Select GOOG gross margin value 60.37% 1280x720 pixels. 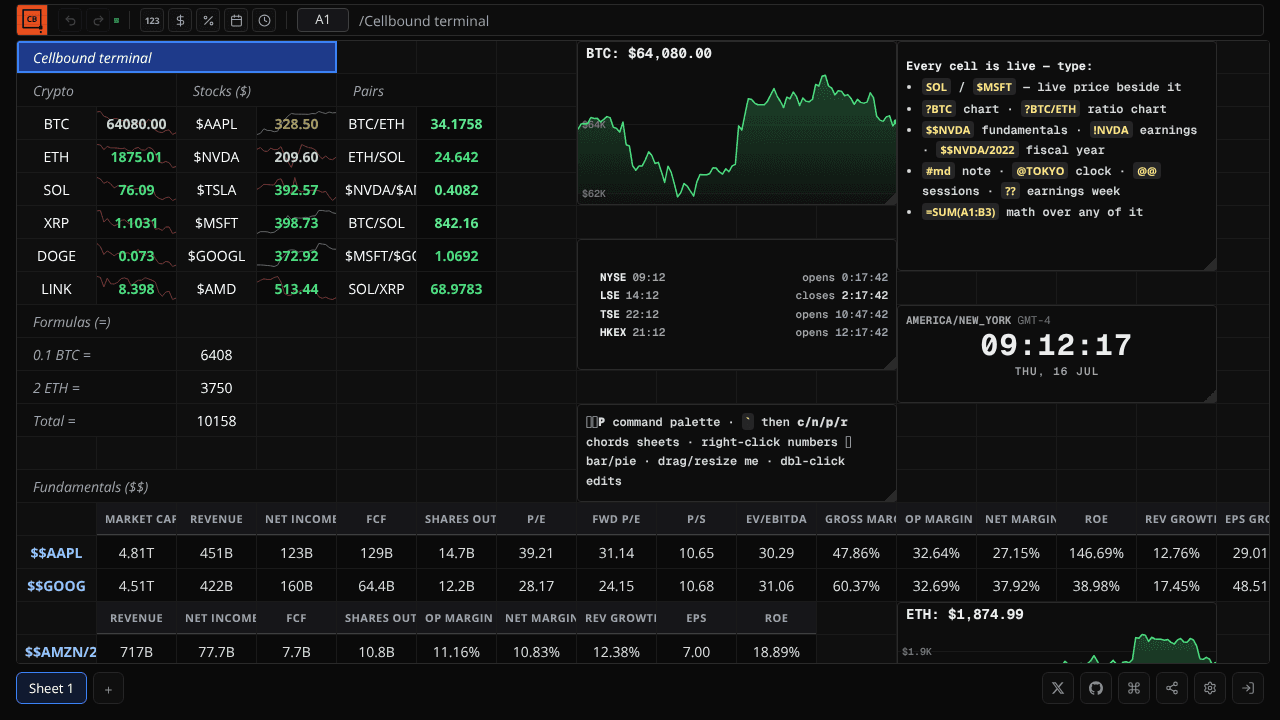857,586
